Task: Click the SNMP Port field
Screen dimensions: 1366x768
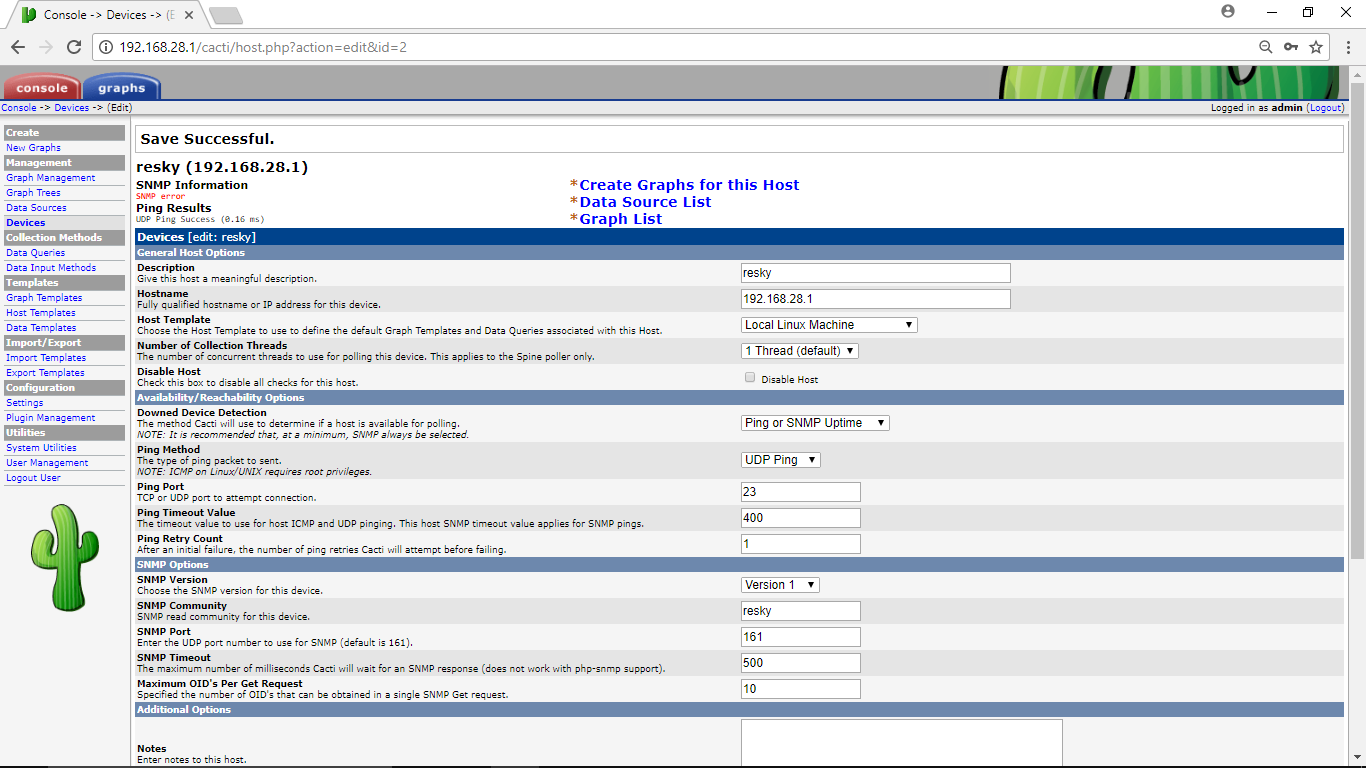Action: 801,637
